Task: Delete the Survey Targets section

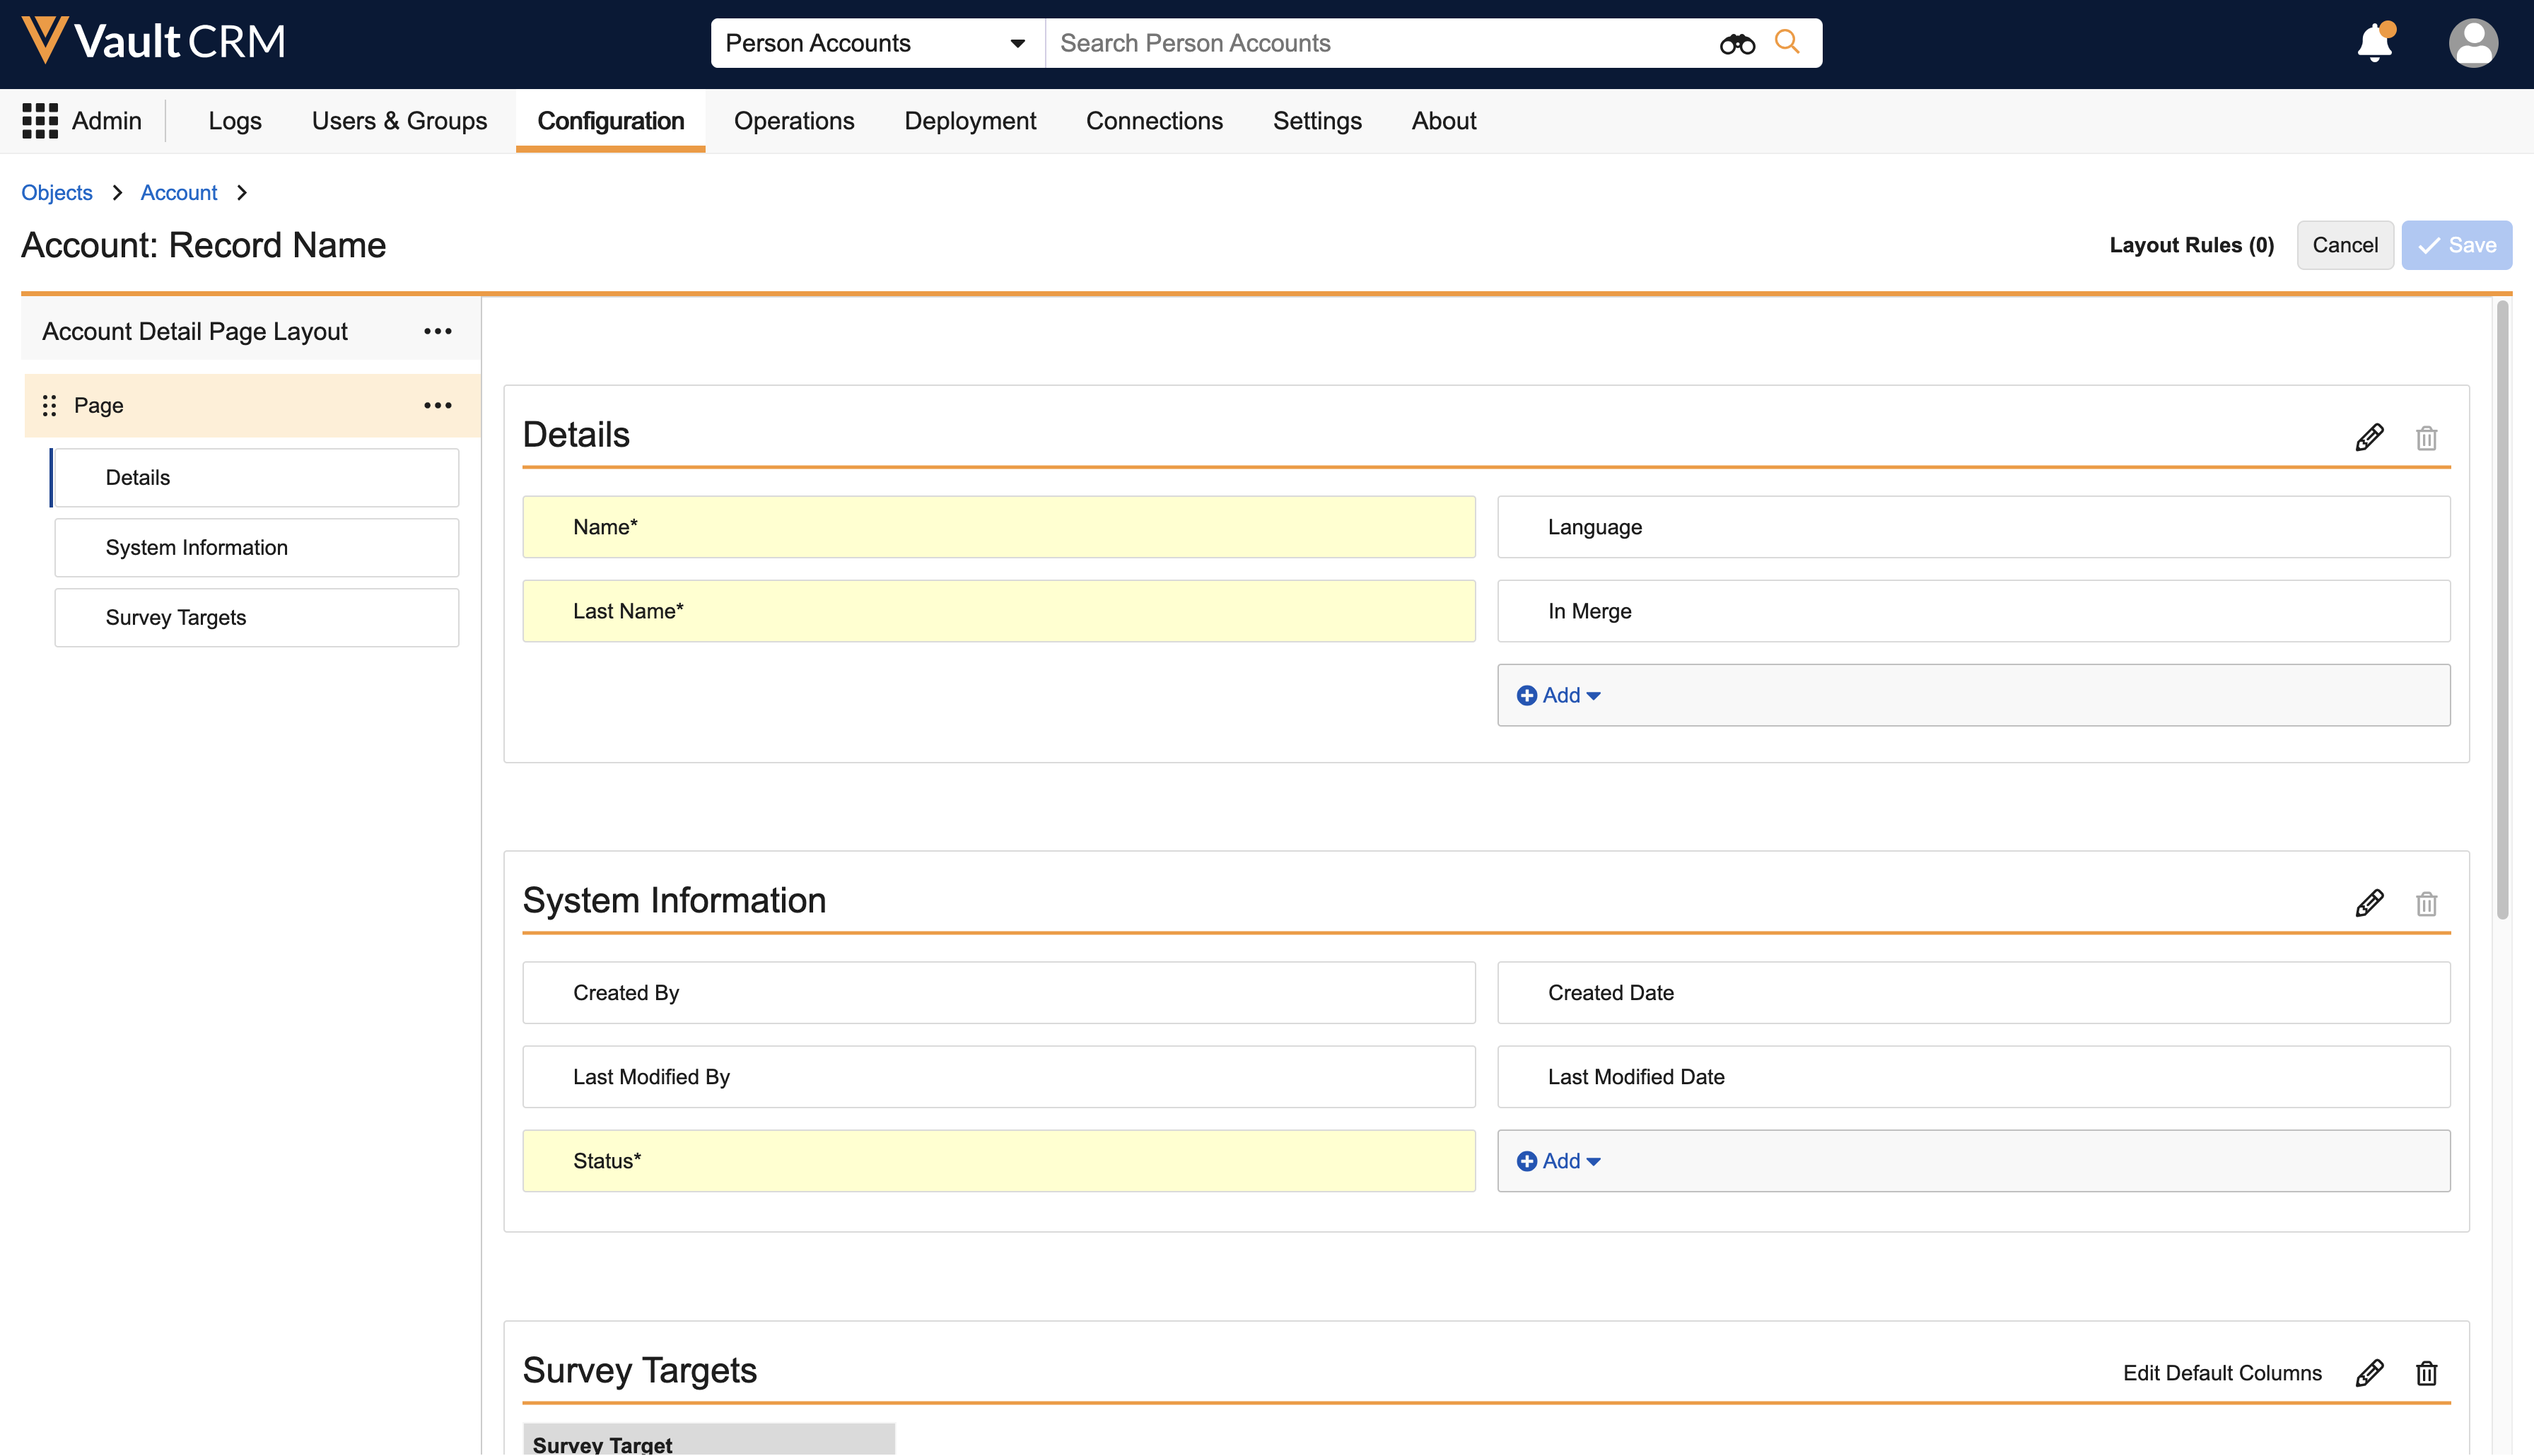Action: [2426, 1373]
